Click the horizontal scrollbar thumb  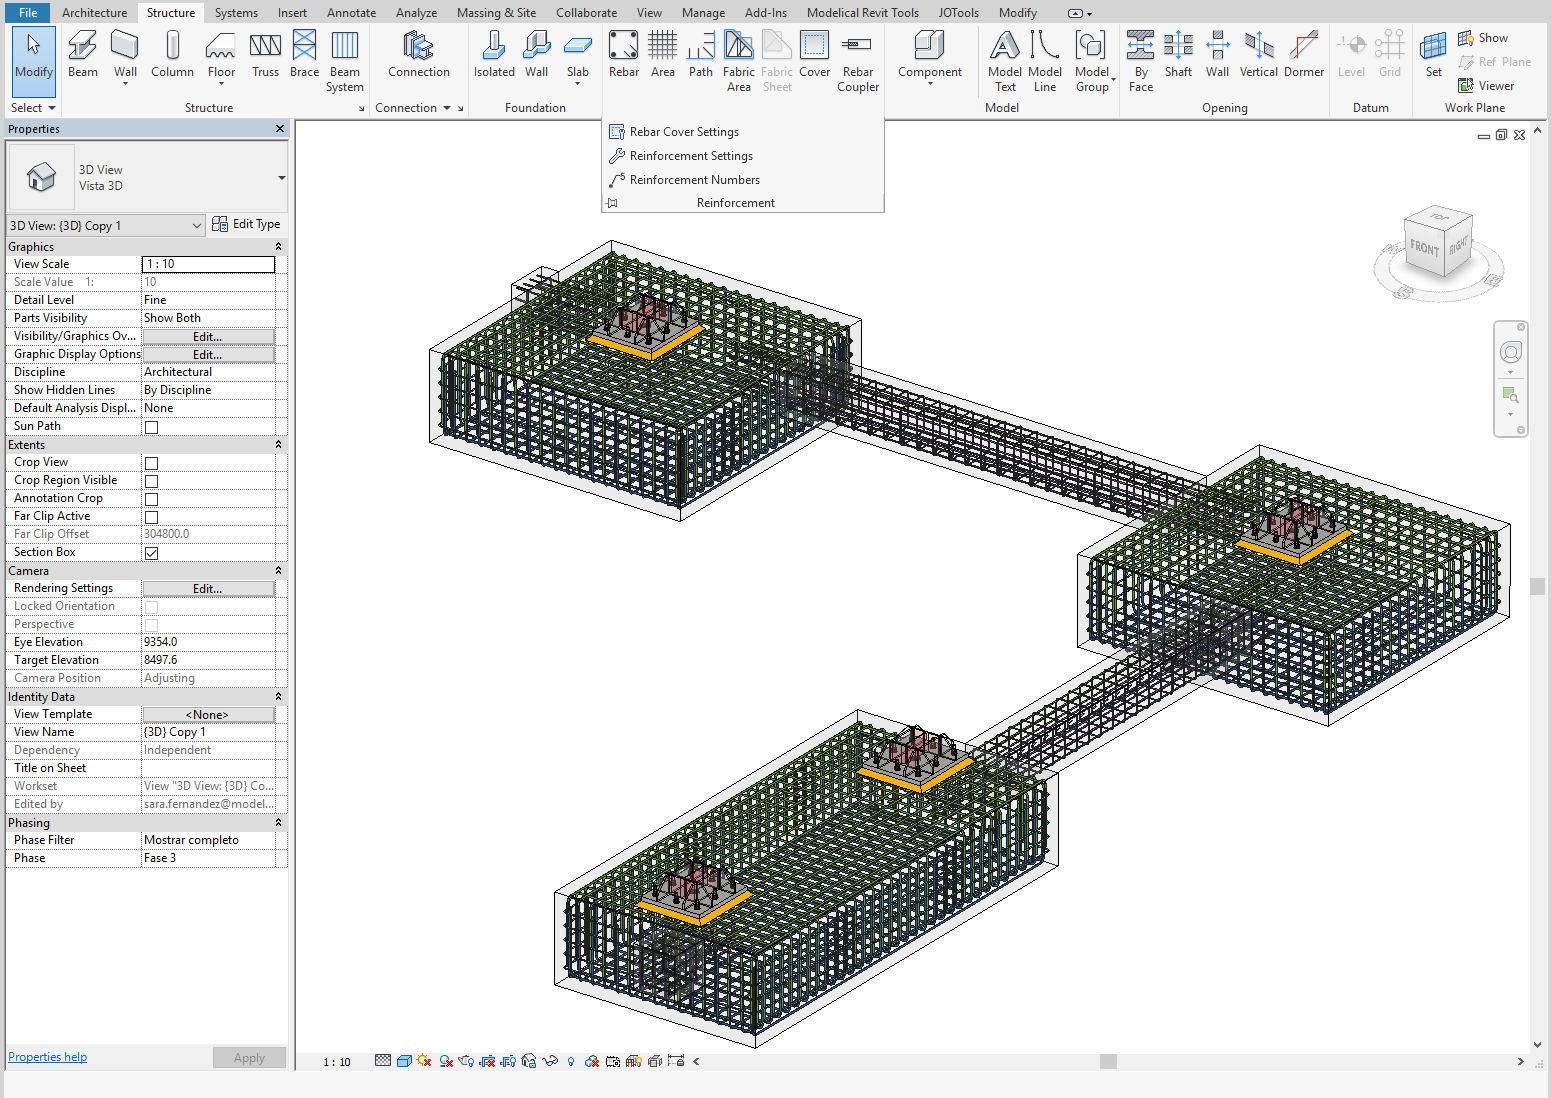click(x=1108, y=1062)
